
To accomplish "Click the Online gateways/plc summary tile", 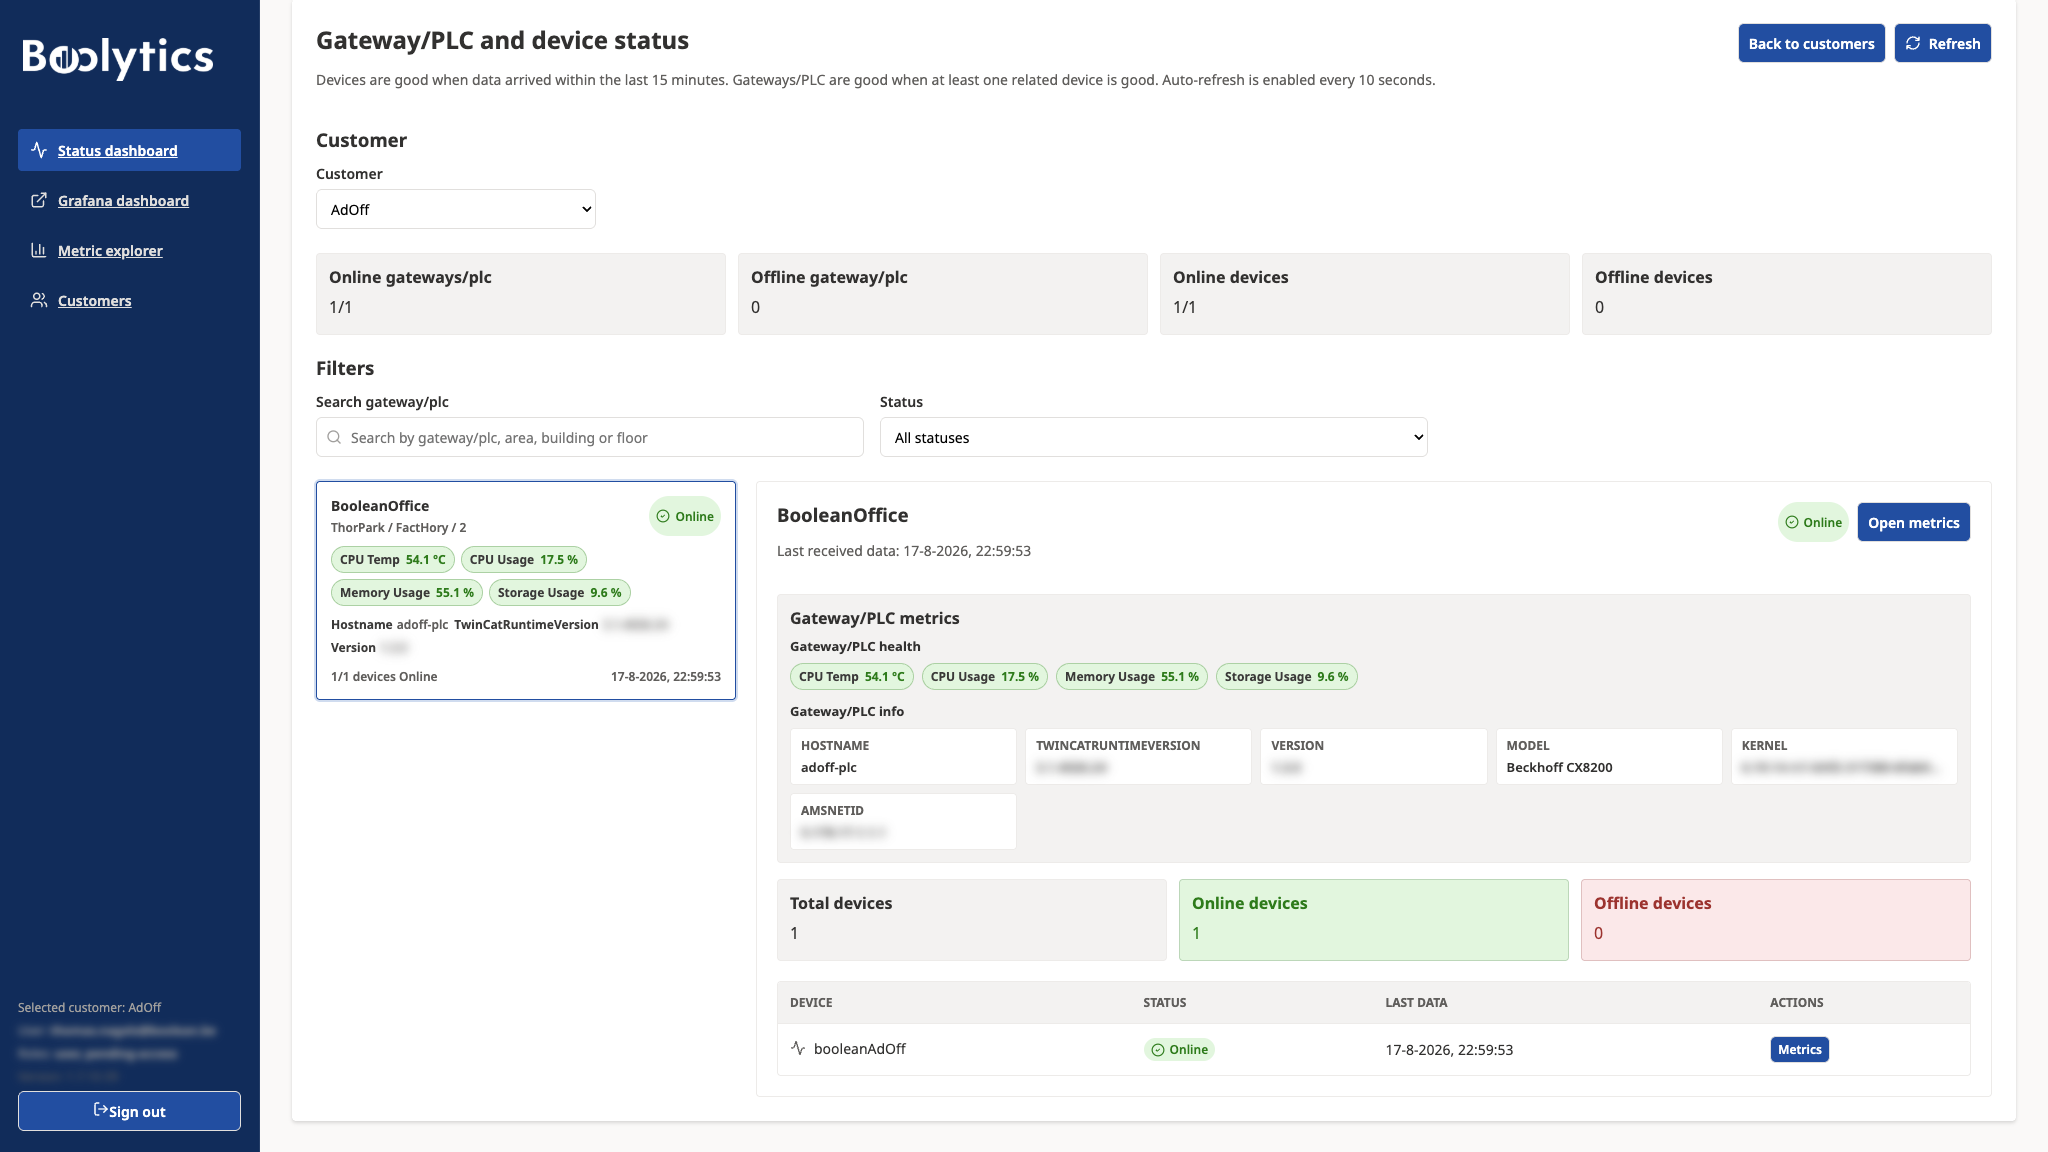I will tap(521, 293).
